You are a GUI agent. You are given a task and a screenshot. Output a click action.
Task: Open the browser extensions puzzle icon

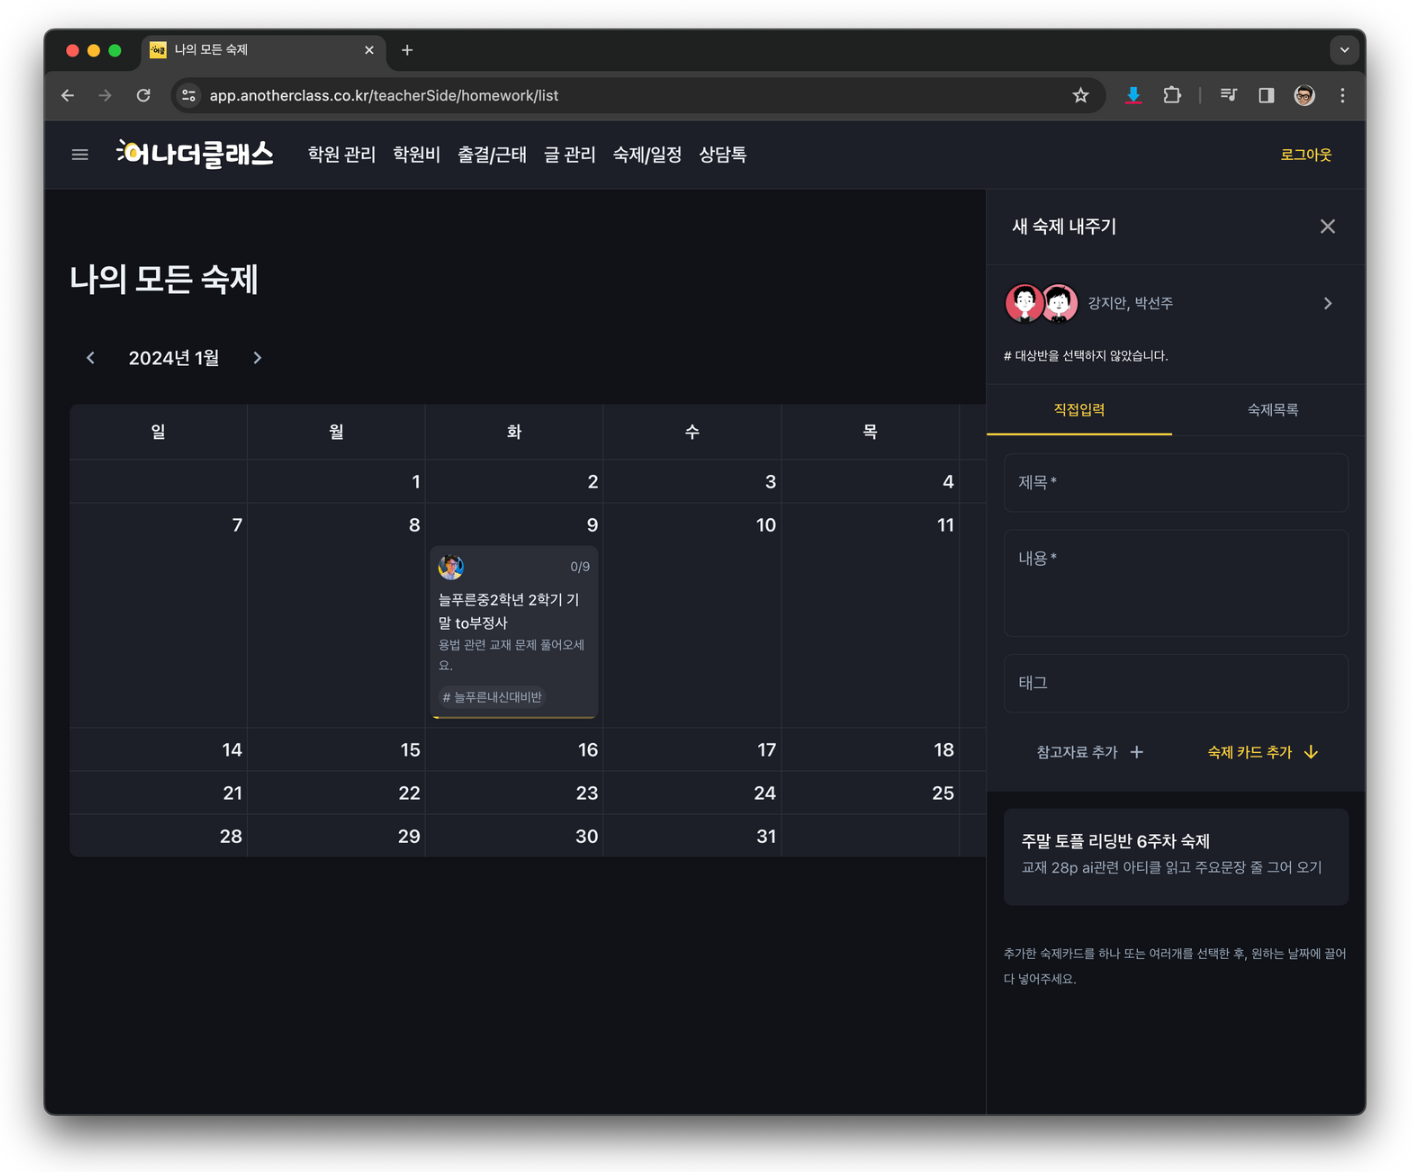click(1172, 96)
